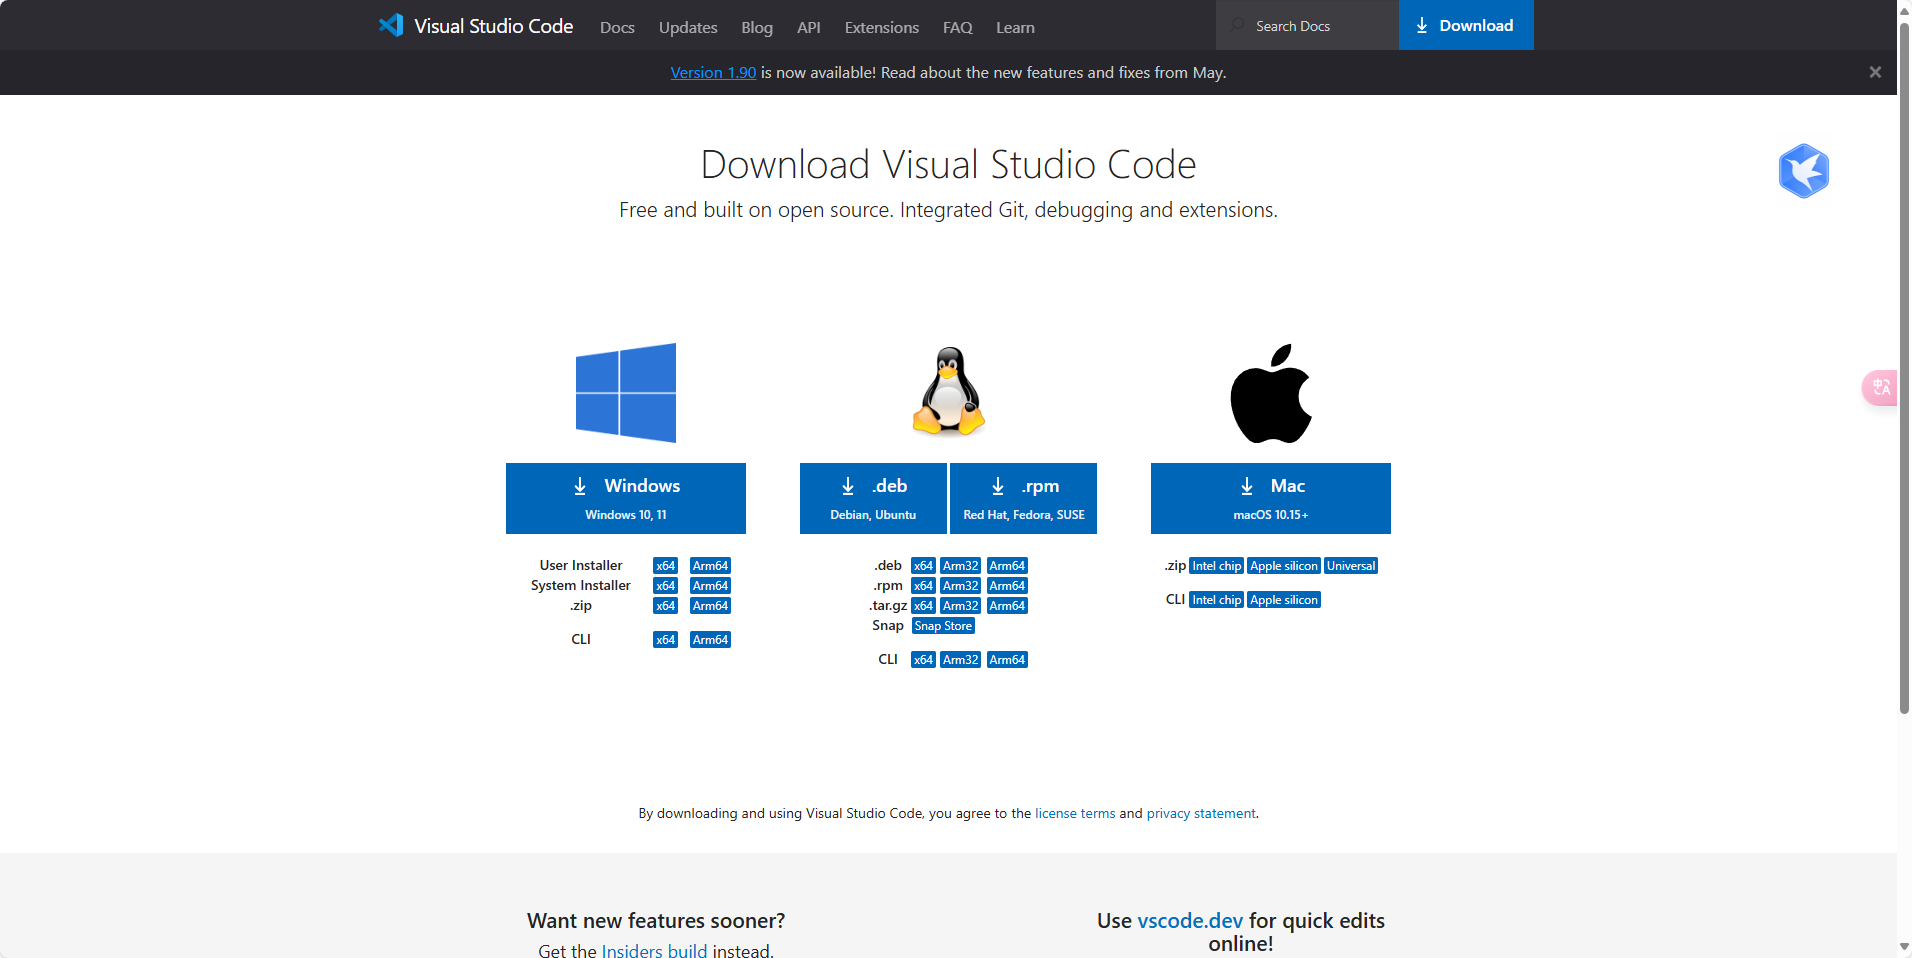Screen dimensions: 1912x958
Task: Select Arm64 for Linux CLI
Action: coord(1007,660)
